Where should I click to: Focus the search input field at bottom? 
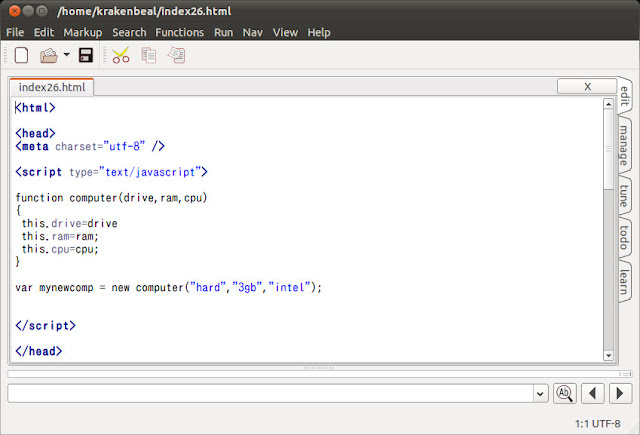[x=271, y=393]
